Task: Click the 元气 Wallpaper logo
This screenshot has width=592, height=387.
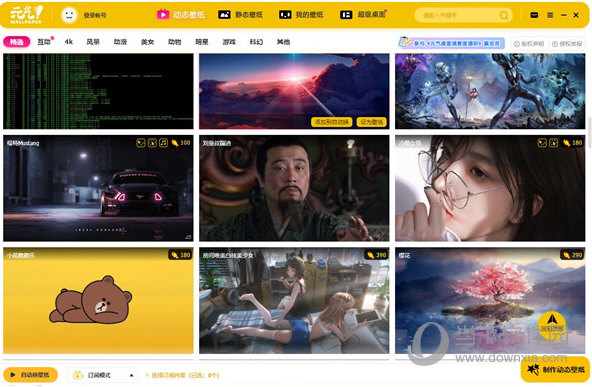Action: click(x=26, y=15)
